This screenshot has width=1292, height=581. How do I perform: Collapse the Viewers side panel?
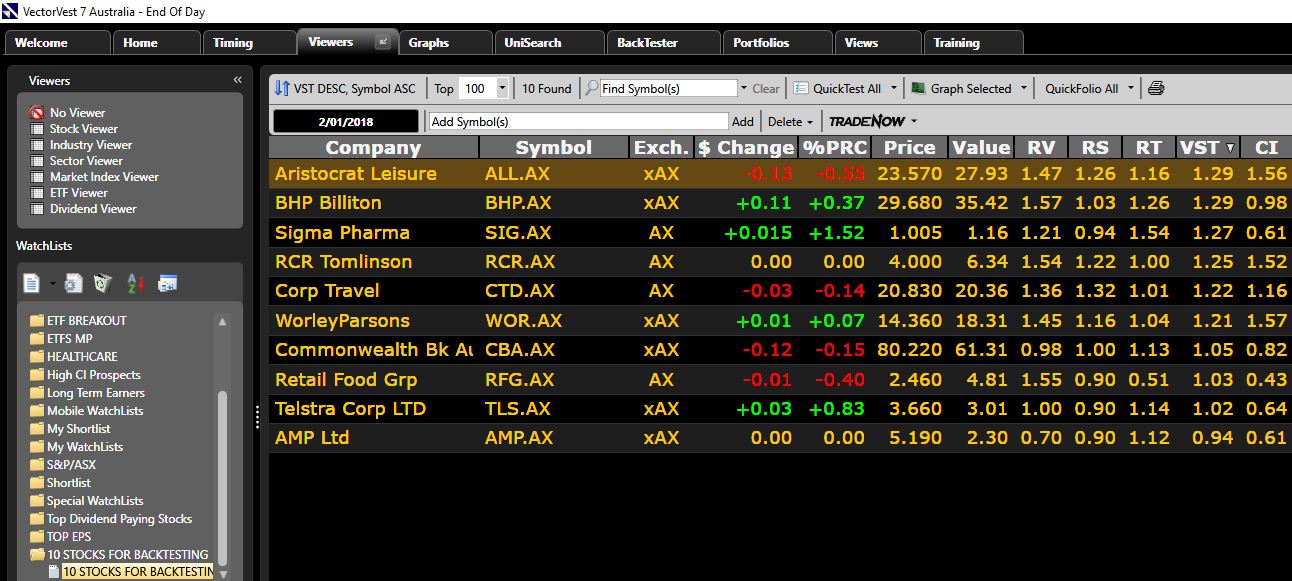point(238,80)
